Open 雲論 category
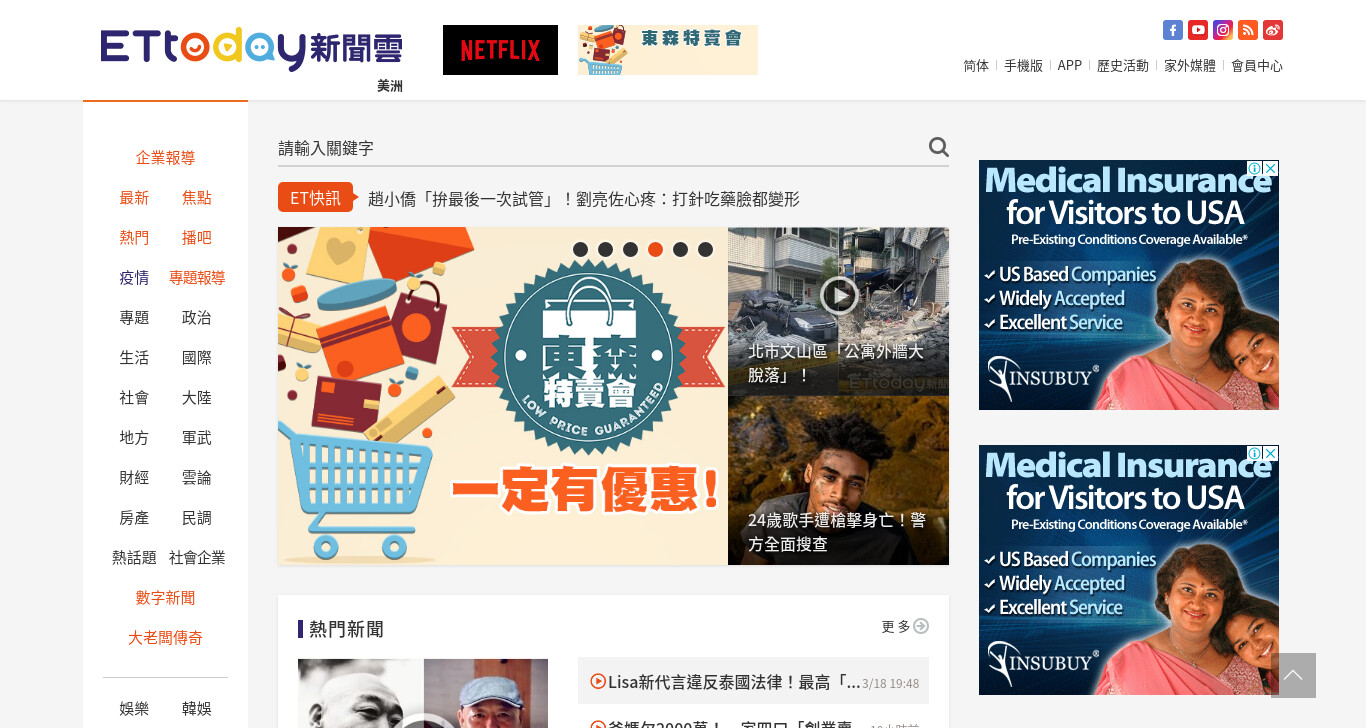 pyautogui.click(x=197, y=478)
